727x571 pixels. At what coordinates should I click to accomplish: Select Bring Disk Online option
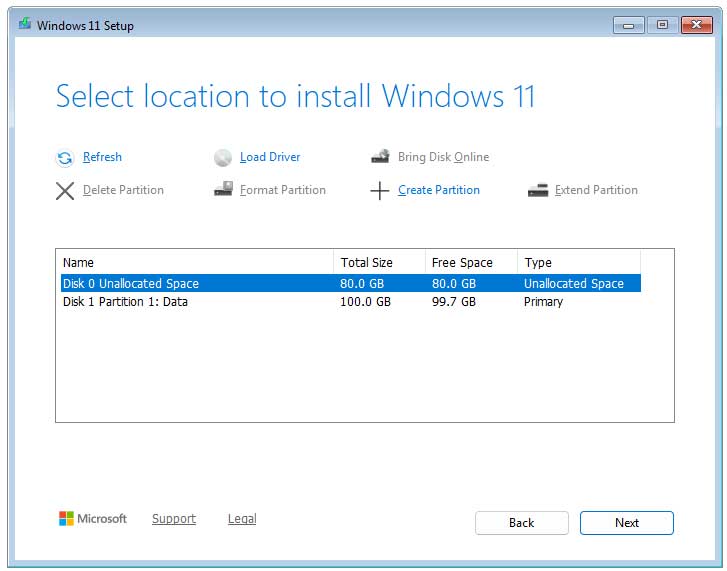443,157
